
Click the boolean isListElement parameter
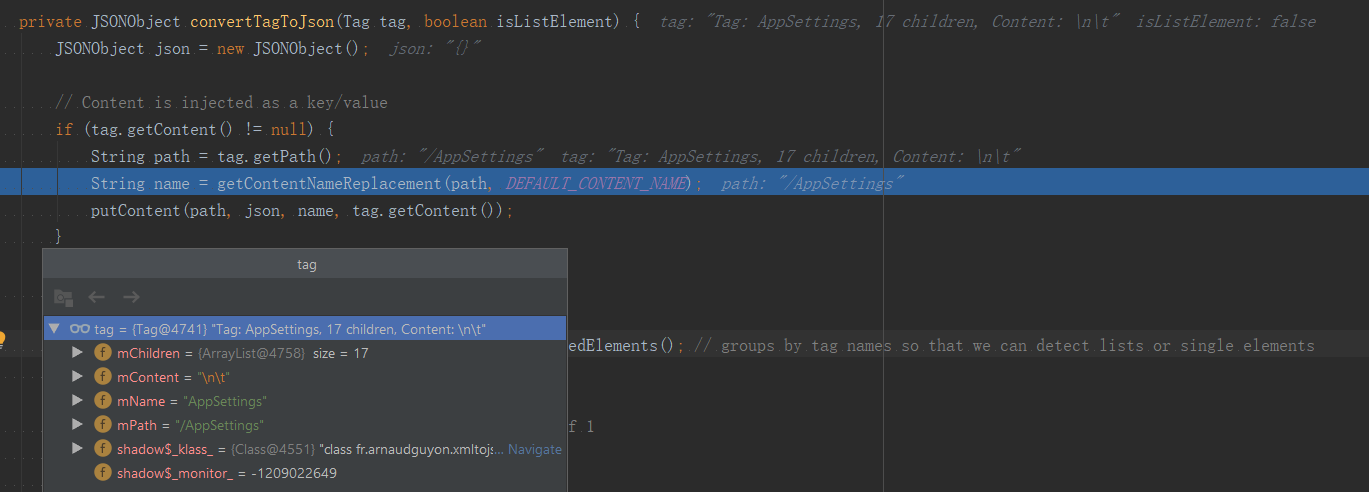(523, 21)
